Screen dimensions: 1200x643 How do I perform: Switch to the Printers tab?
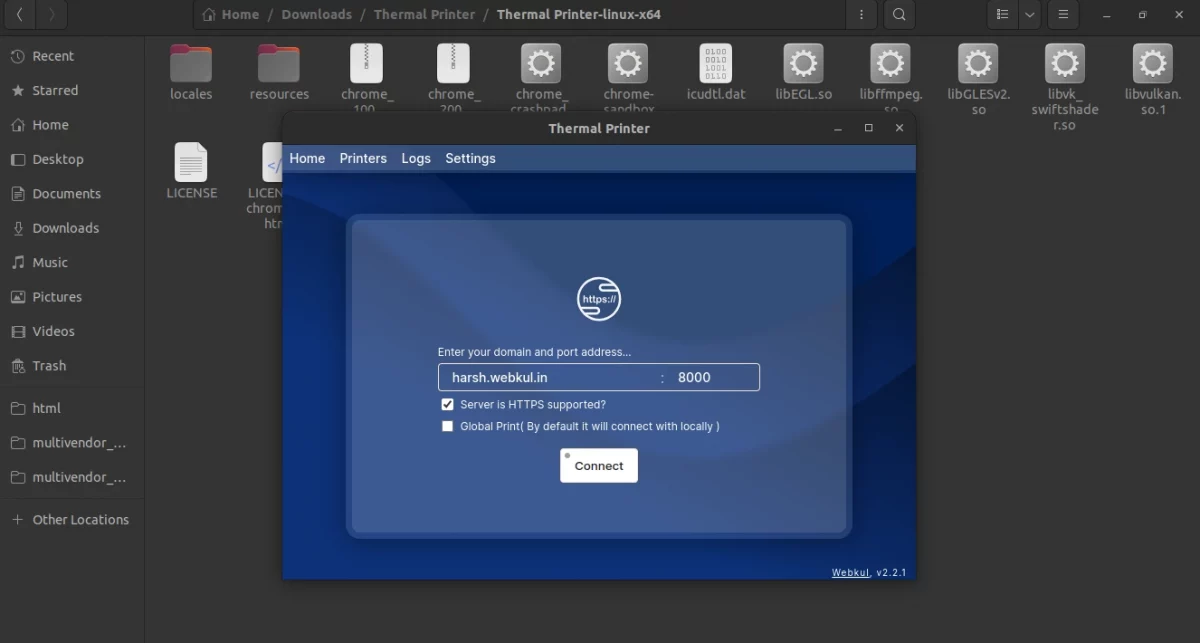click(363, 158)
